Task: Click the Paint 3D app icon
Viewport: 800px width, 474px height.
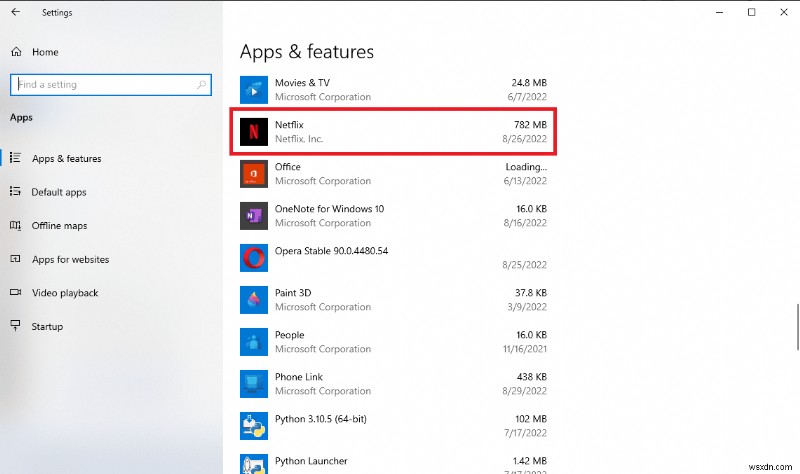Action: [x=254, y=299]
